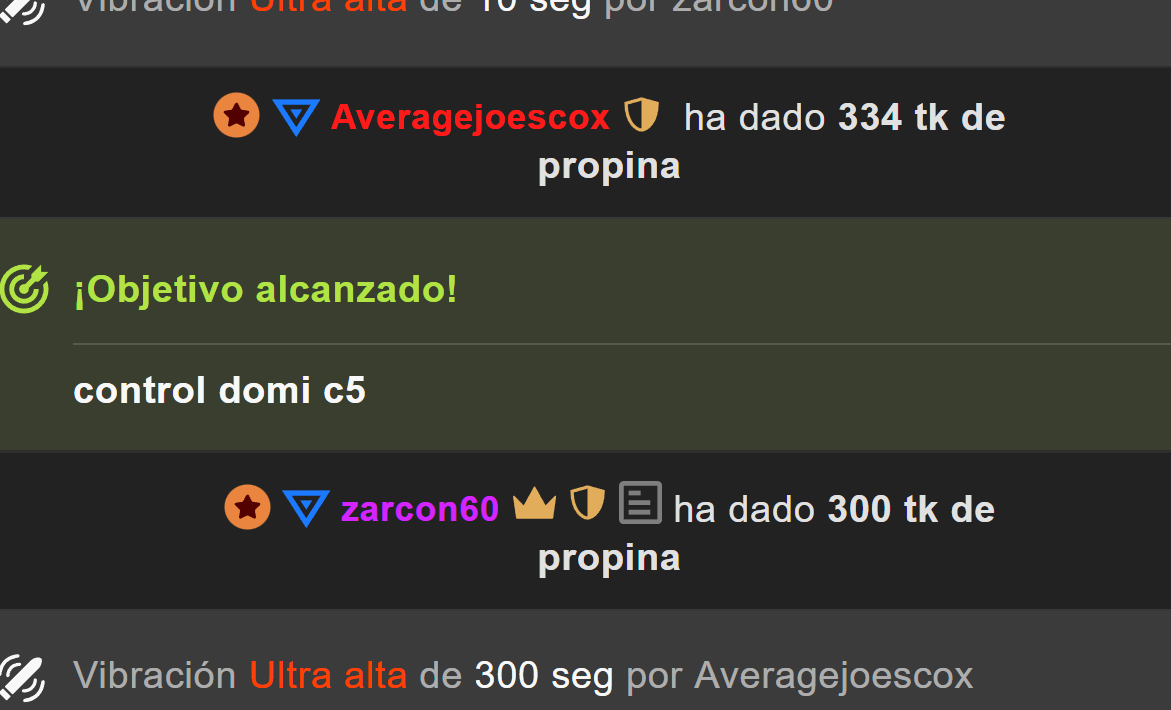
Task: Click the gold crown icon after zarcon60
Action: (x=535, y=504)
